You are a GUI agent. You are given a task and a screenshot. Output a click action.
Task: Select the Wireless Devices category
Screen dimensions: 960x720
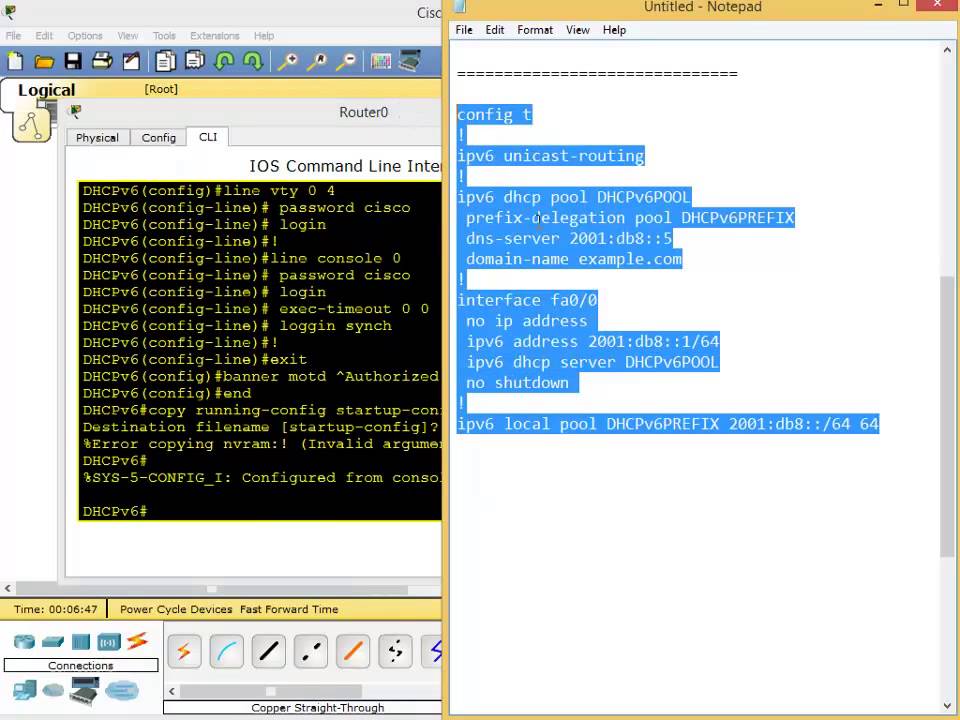[x=109, y=642]
